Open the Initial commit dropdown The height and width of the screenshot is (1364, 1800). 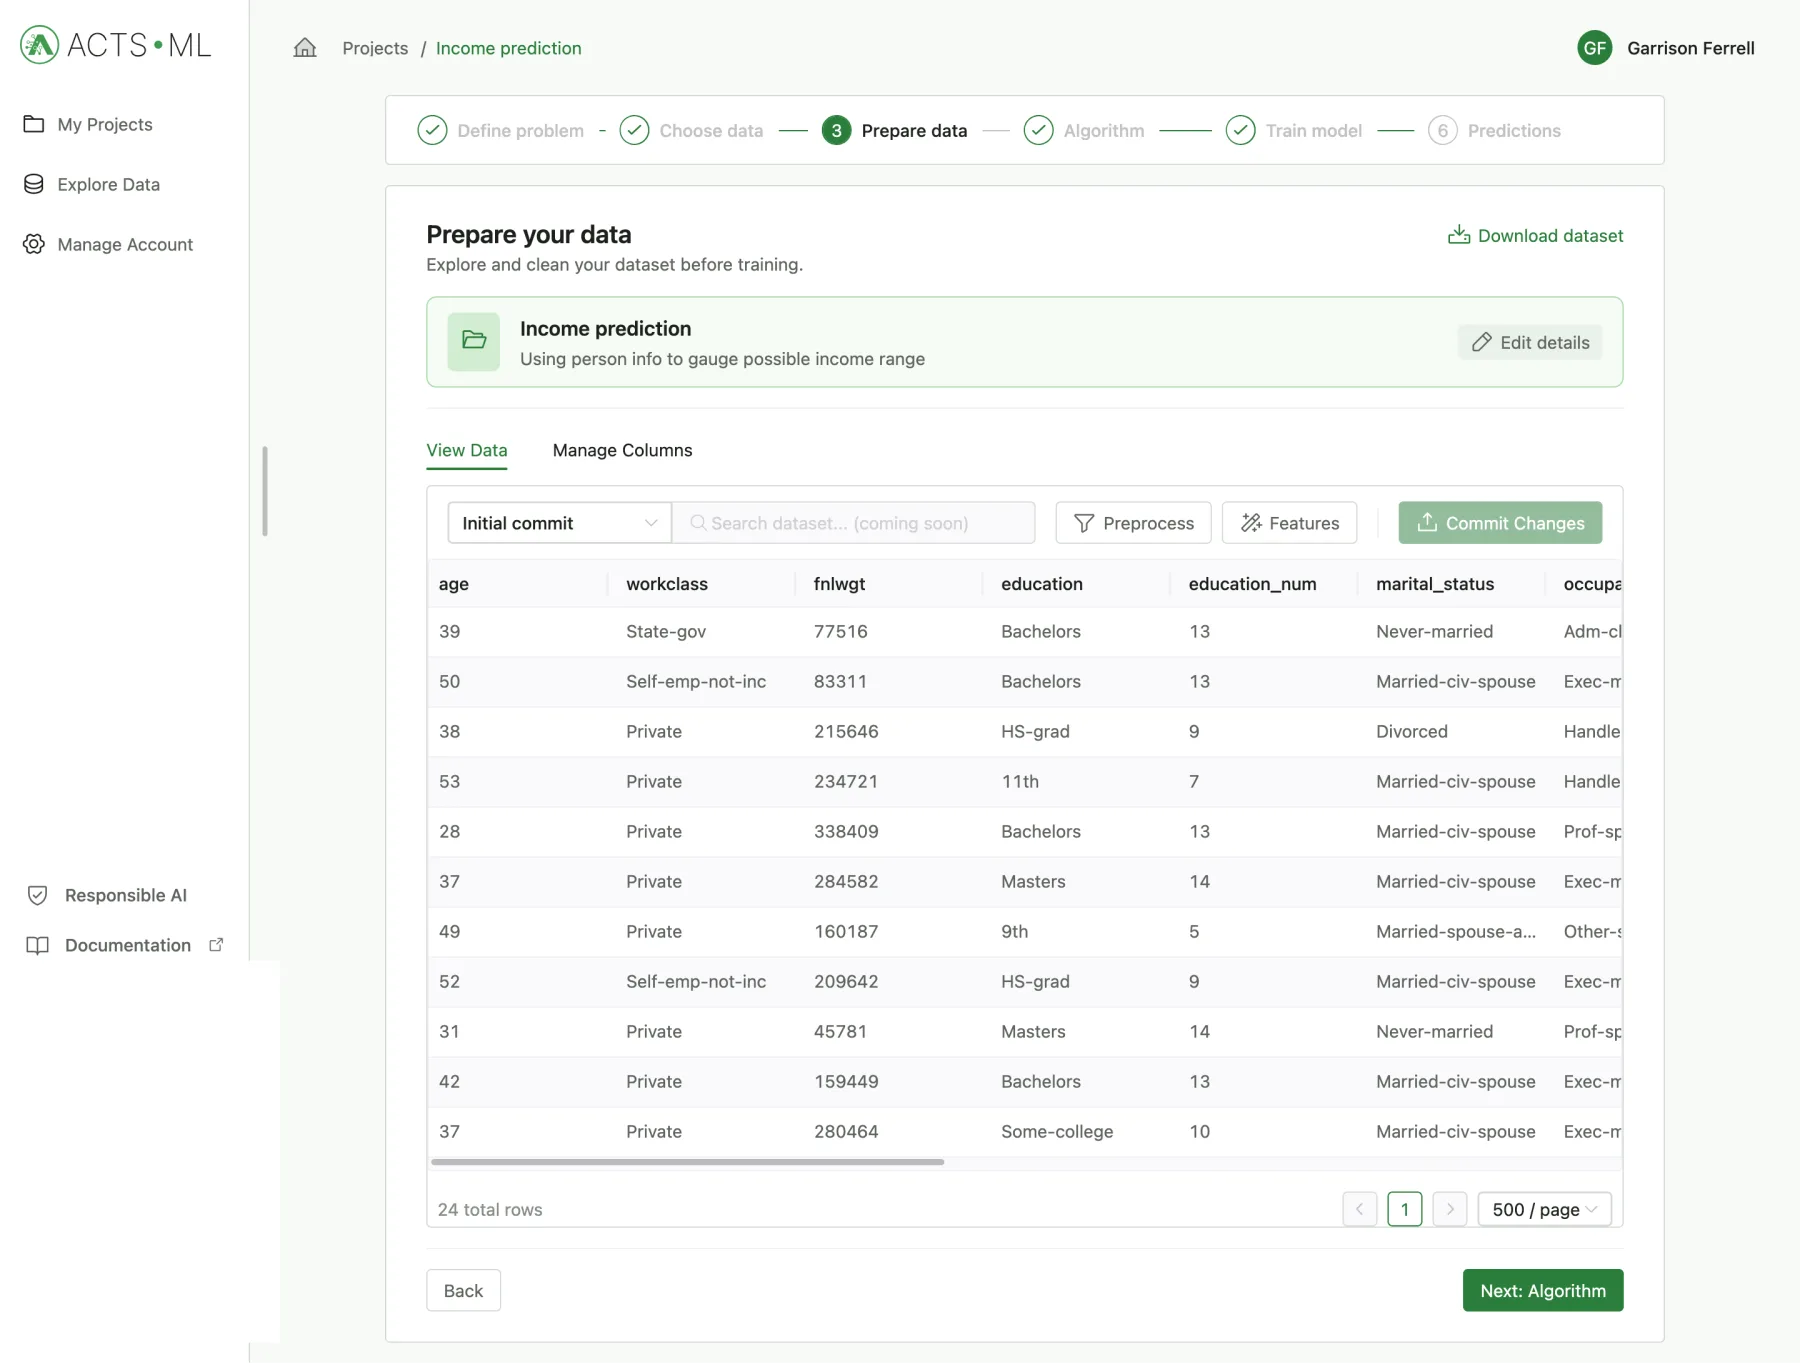point(559,523)
